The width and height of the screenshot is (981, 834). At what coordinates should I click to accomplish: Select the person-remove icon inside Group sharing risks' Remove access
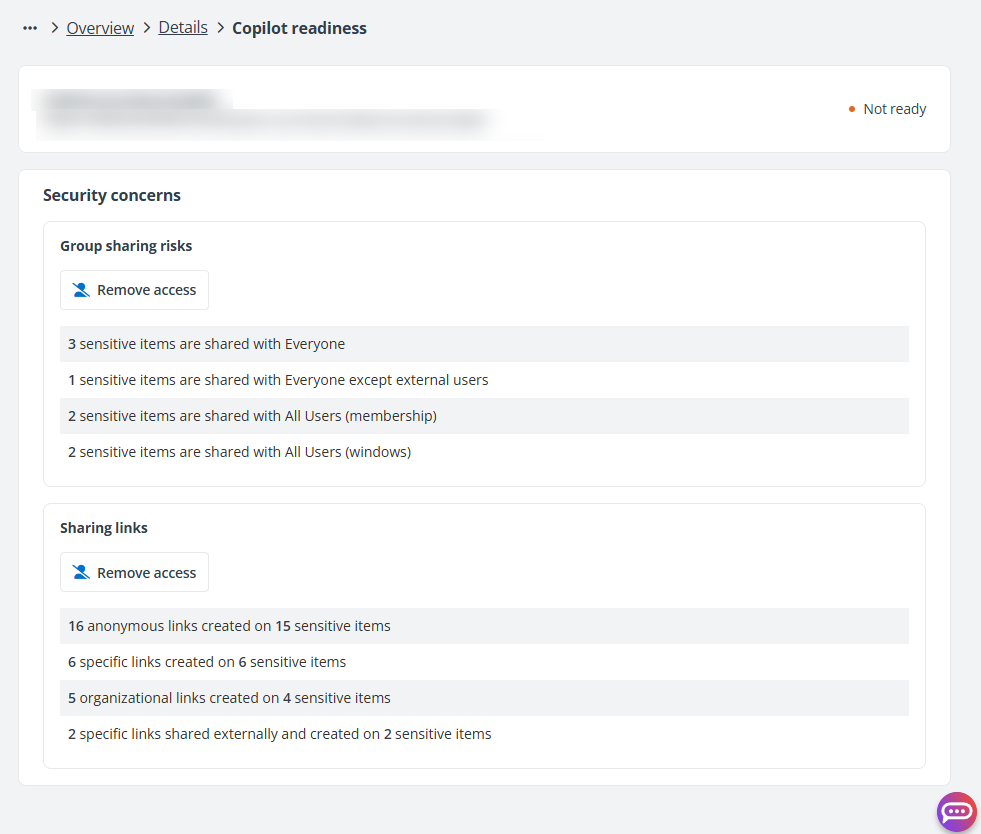pyautogui.click(x=79, y=289)
